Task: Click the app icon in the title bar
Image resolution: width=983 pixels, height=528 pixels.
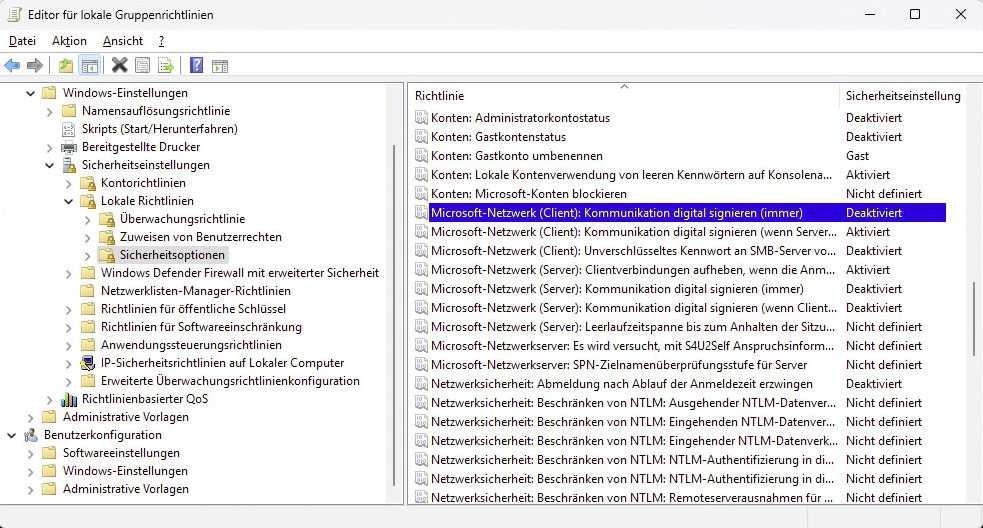Action: click(14, 14)
